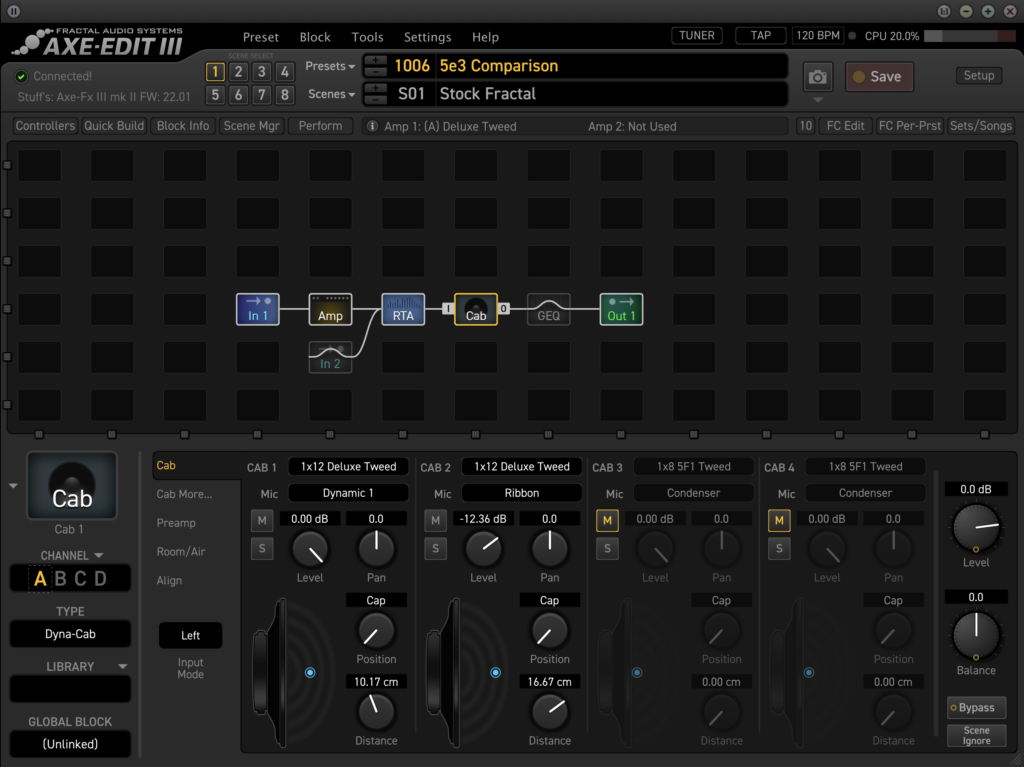Image resolution: width=1024 pixels, height=767 pixels.
Task: Click the CAB 1 Level knob
Action: coord(310,549)
